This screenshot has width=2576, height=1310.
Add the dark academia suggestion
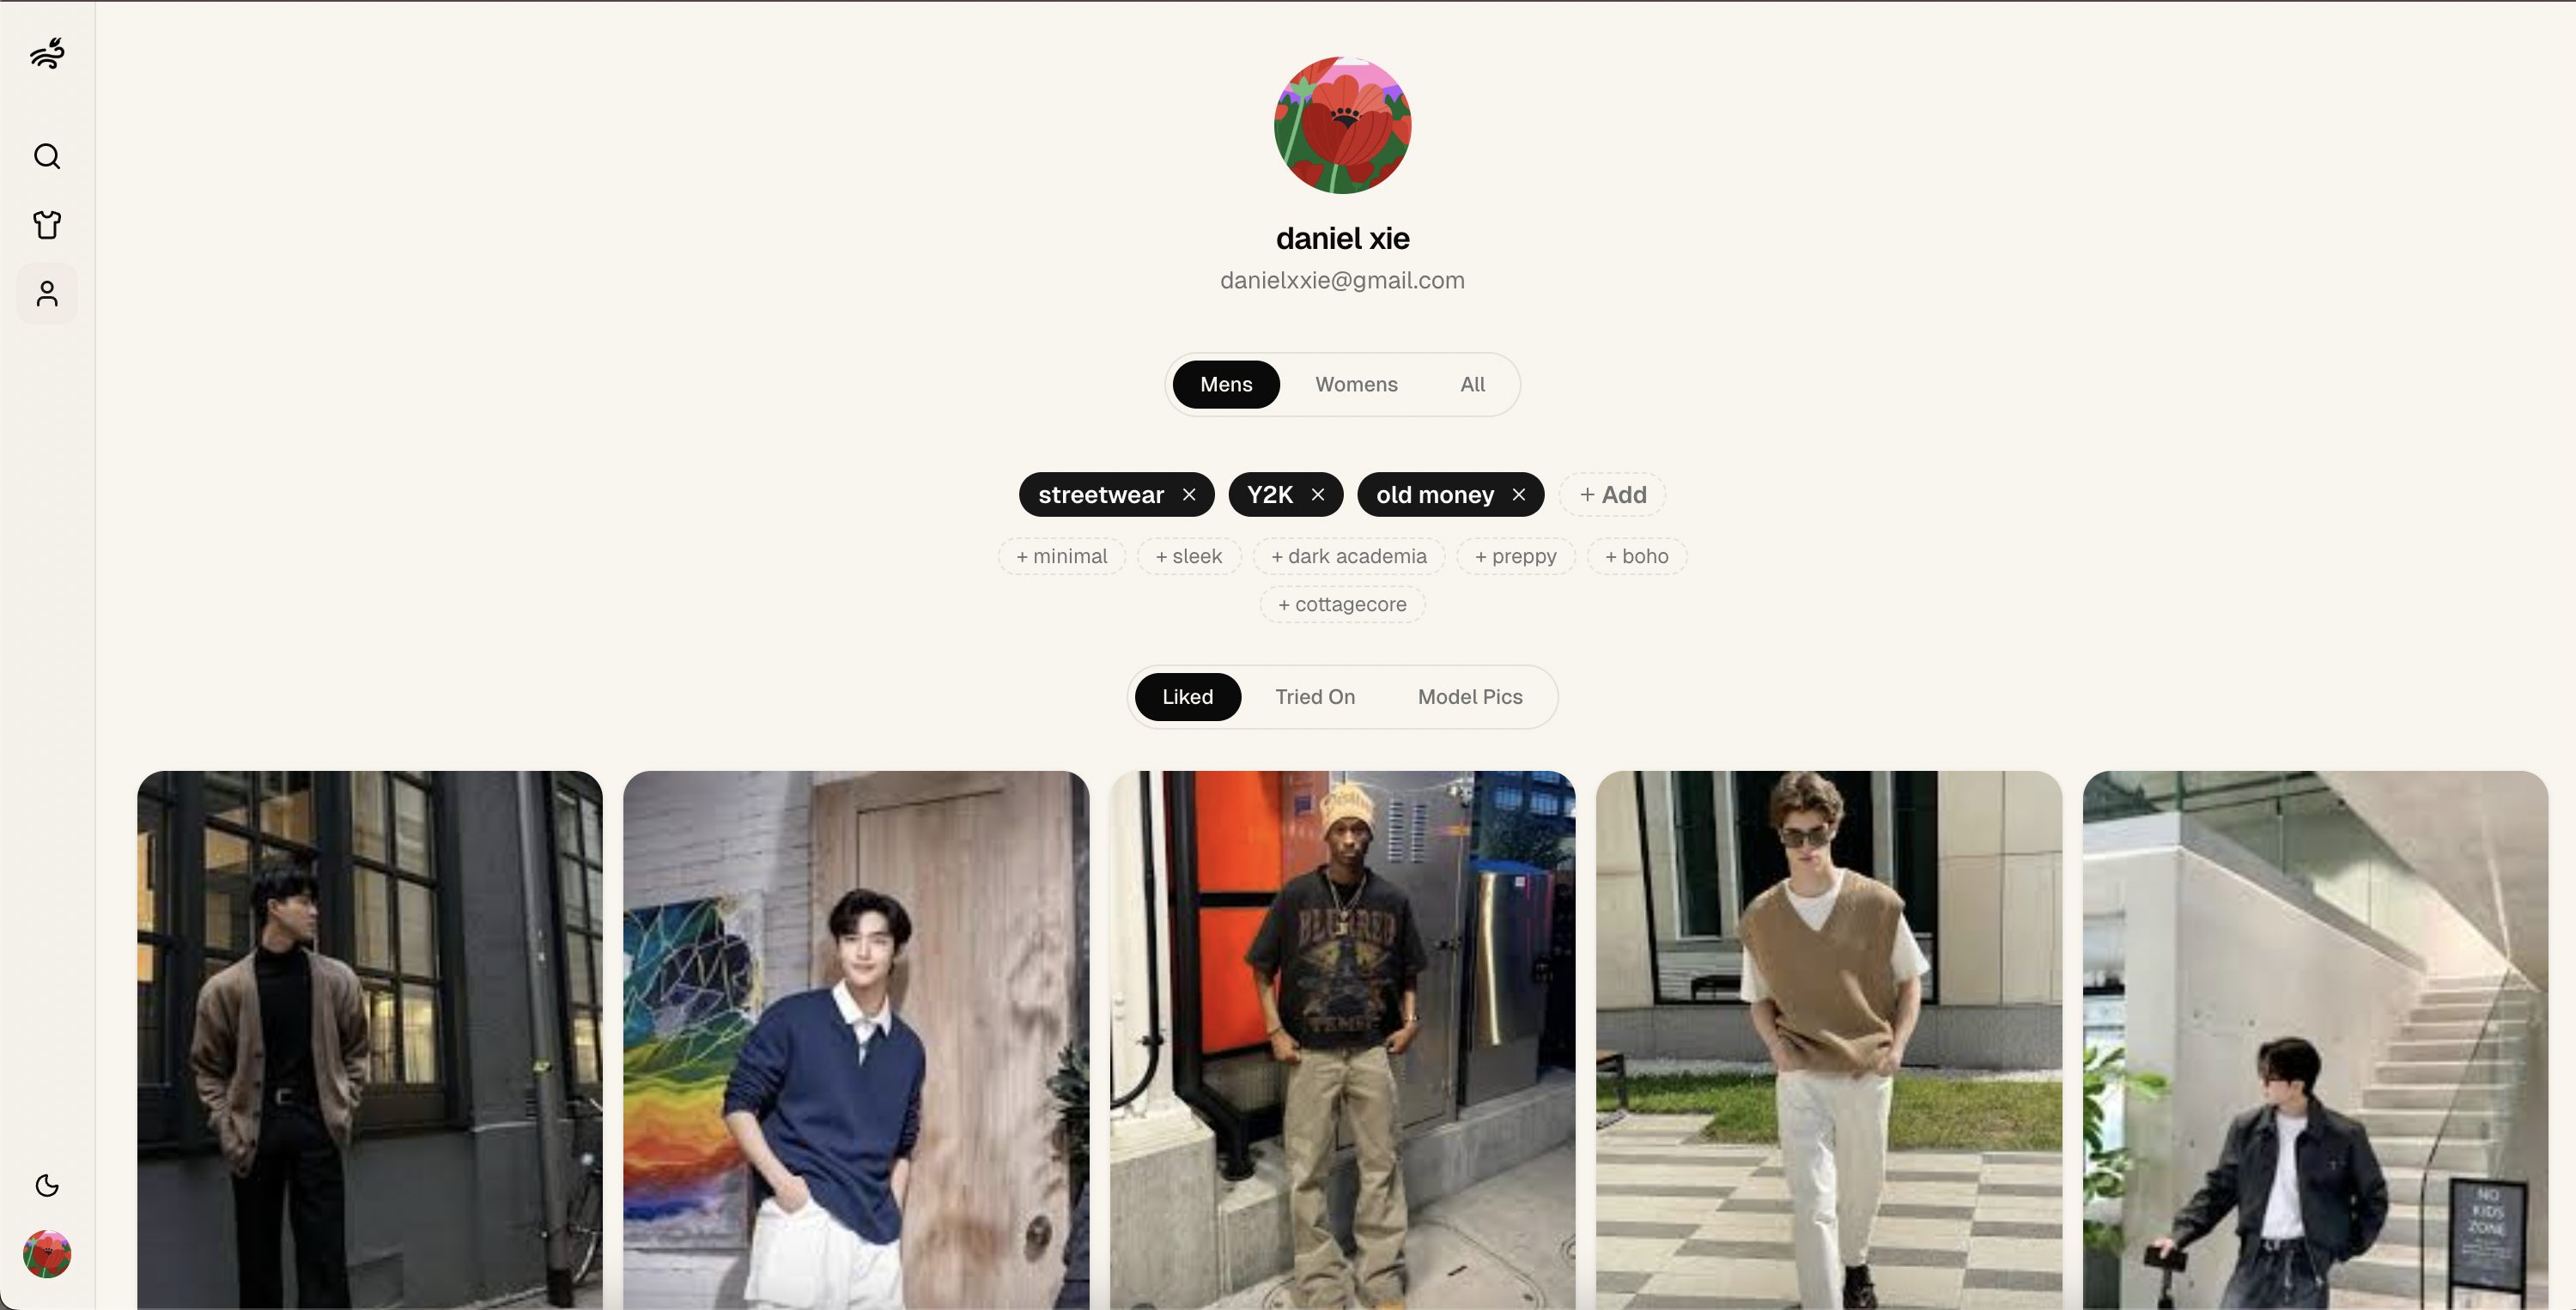click(x=1348, y=556)
